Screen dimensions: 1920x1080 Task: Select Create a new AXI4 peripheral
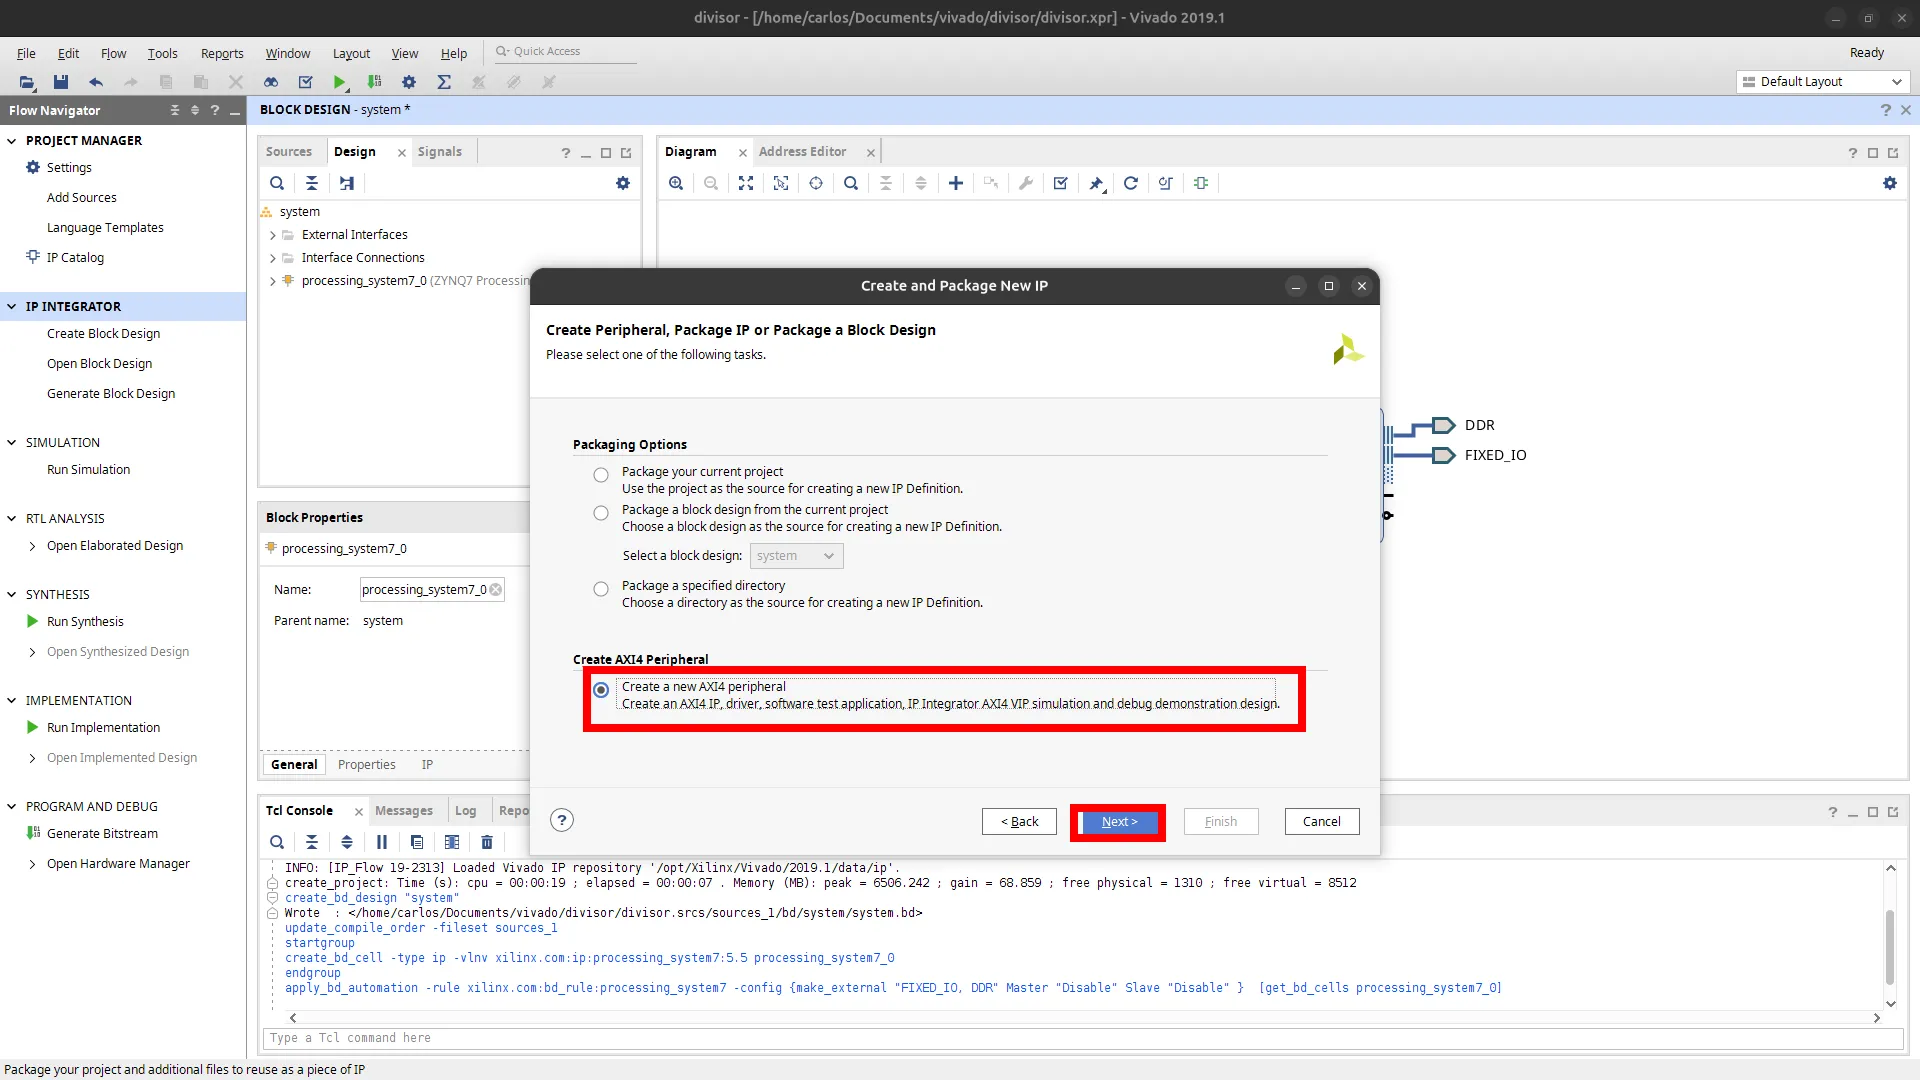[x=601, y=690]
